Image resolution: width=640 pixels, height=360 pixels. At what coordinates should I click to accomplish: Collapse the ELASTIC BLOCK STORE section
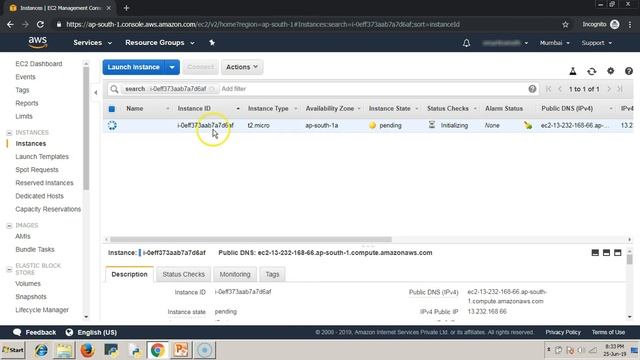click(9, 269)
